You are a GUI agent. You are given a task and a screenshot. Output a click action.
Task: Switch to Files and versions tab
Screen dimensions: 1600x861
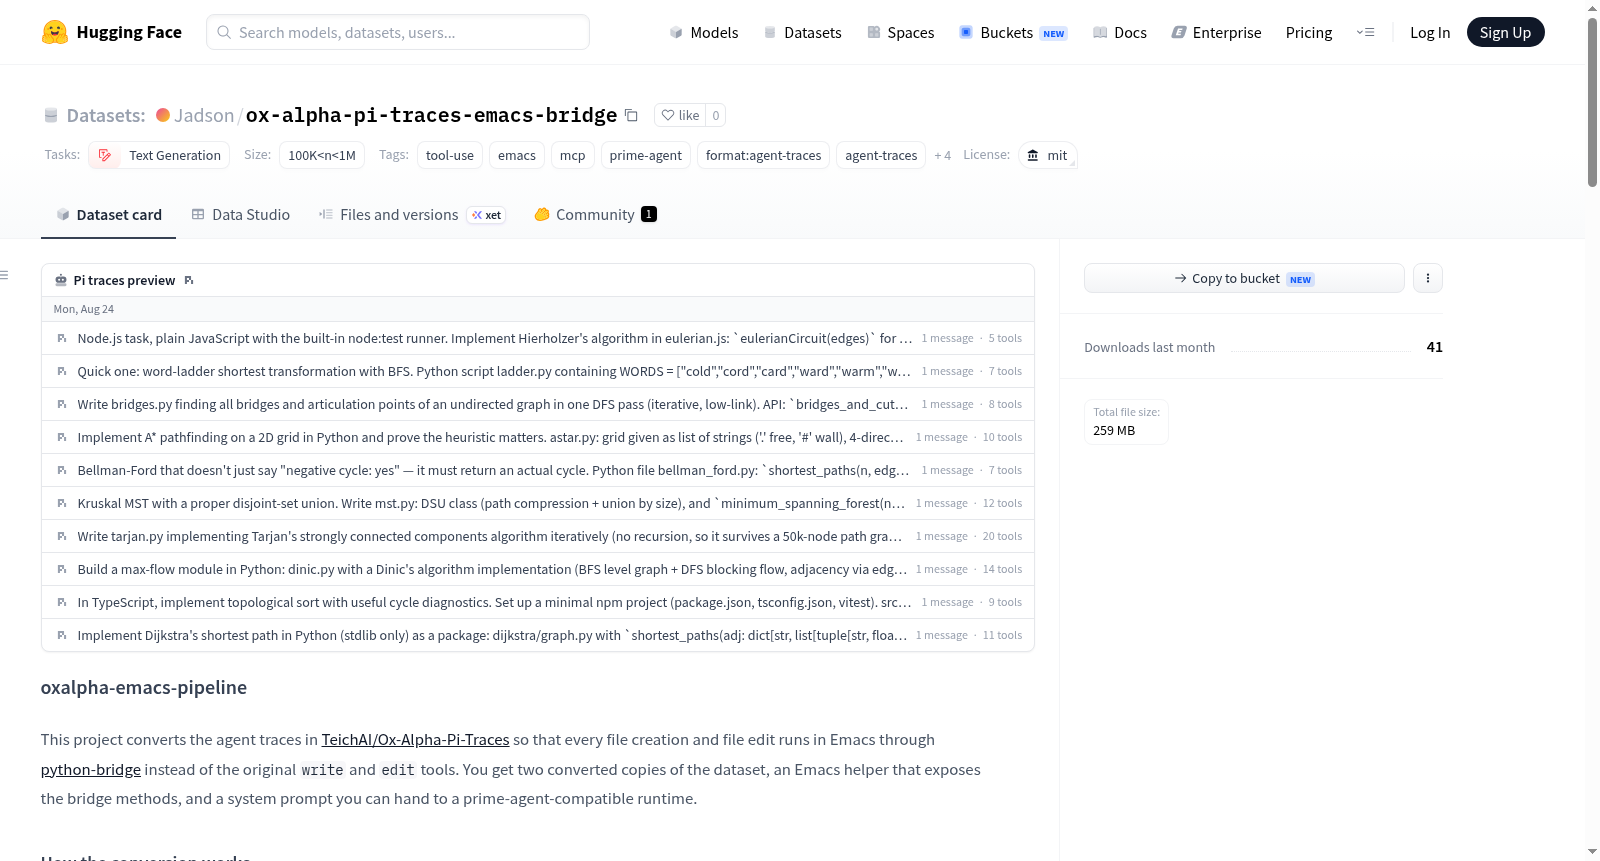(412, 215)
